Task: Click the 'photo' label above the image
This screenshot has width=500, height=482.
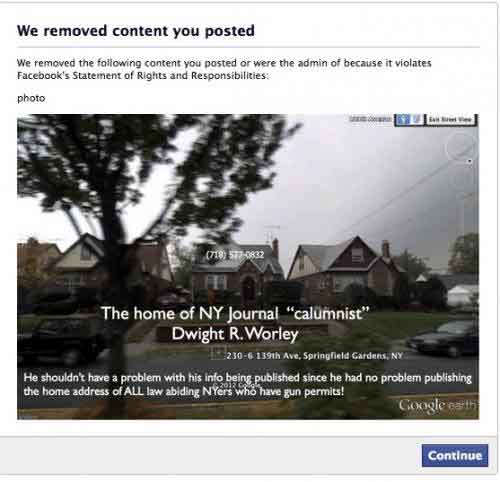Action: (31, 98)
